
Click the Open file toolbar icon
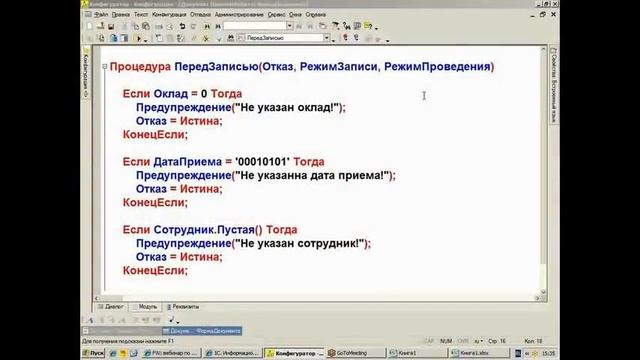101,26
